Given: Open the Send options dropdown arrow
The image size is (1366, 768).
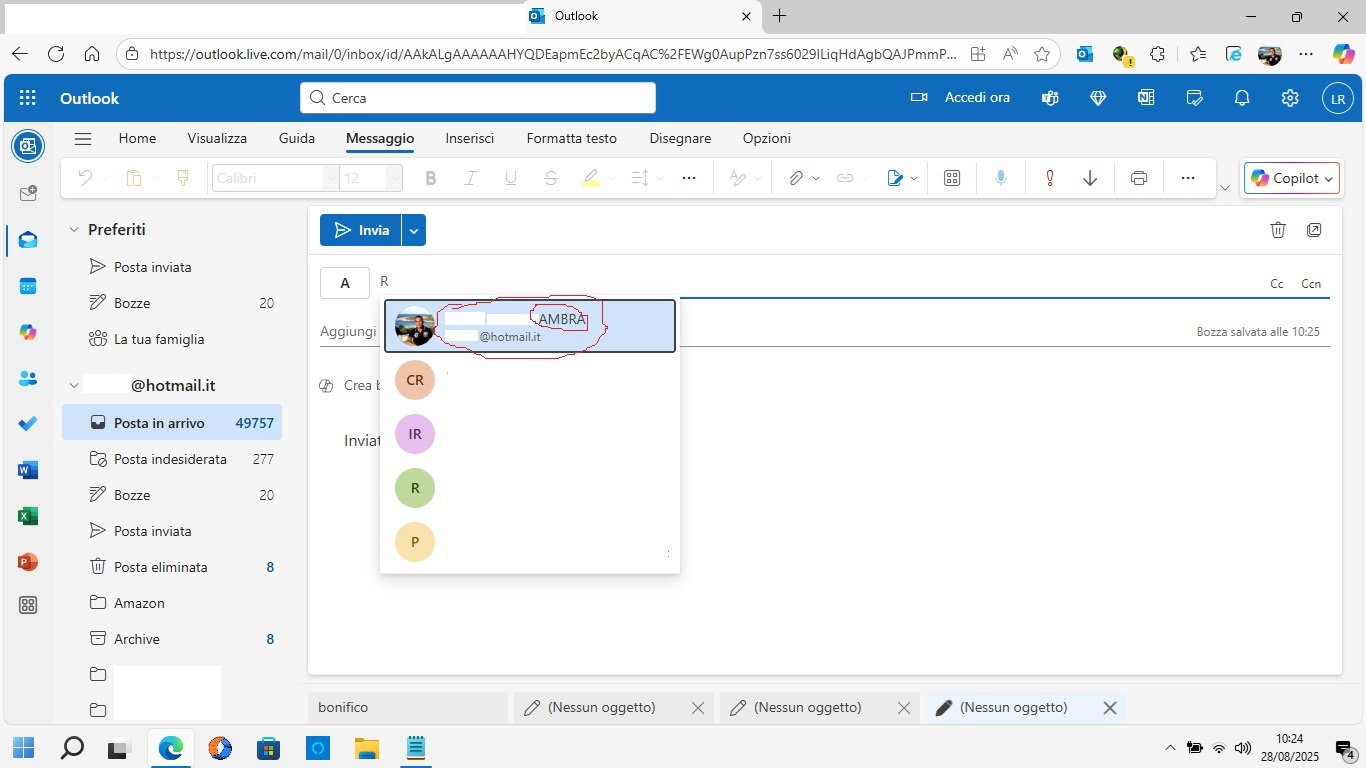Looking at the screenshot, I should point(414,230).
